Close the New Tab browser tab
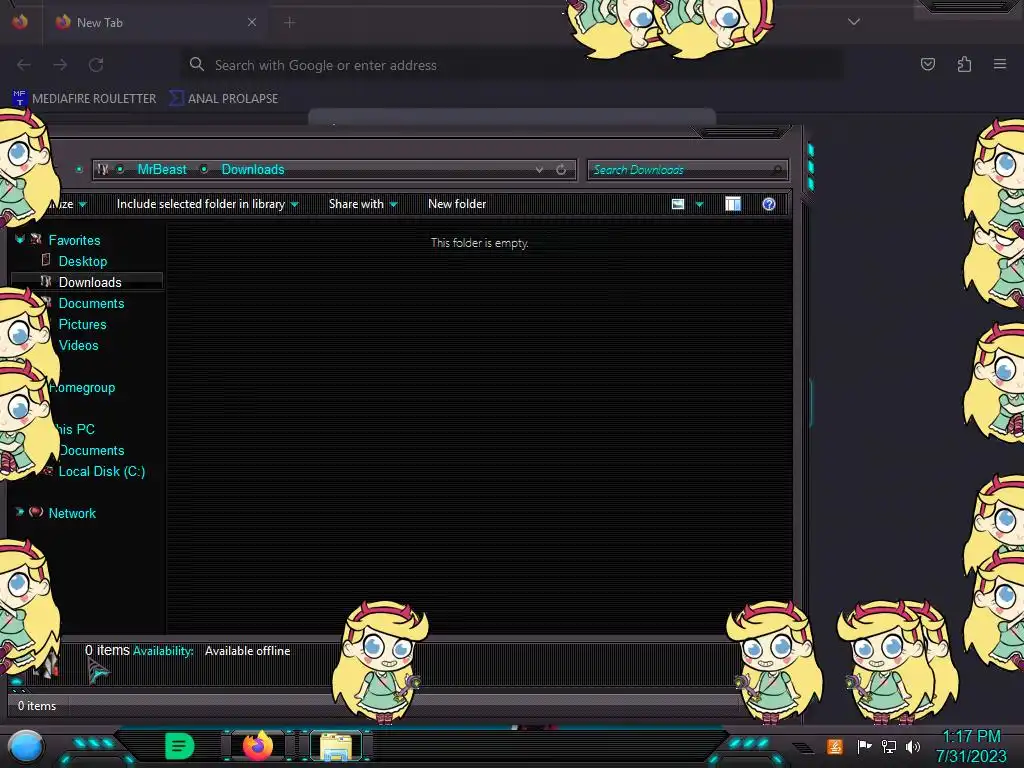This screenshot has width=1024, height=768. click(x=251, y=22)
